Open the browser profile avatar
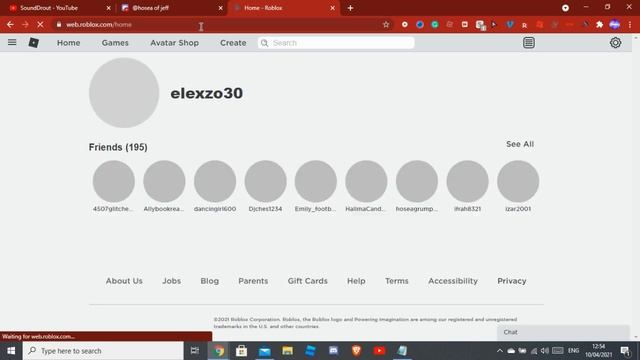The width and height of the screenshot is (640, 360). [615, 24]
